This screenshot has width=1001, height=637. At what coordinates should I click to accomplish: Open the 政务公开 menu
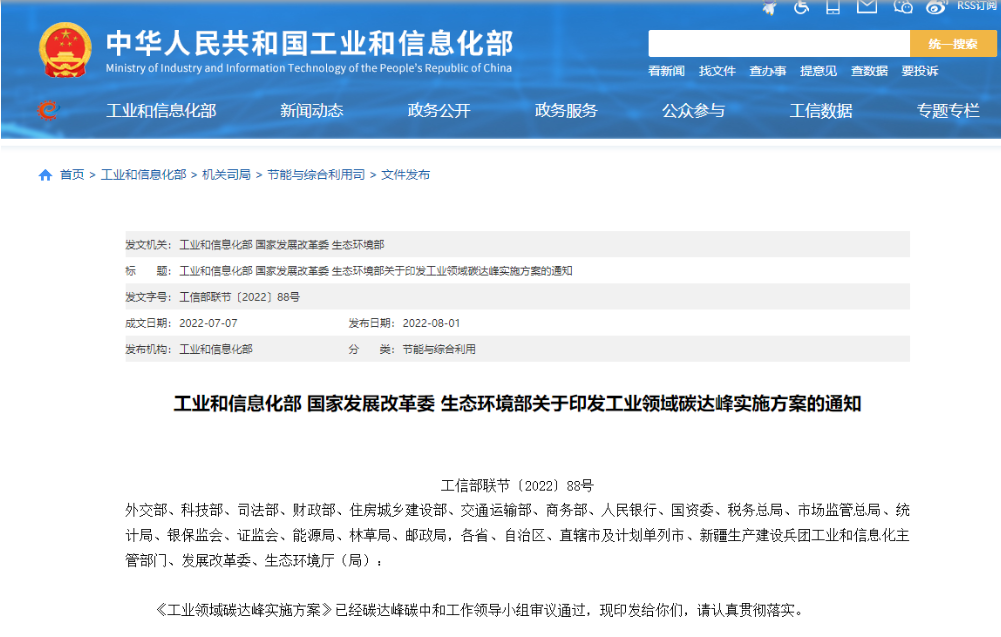click(439, 111)
